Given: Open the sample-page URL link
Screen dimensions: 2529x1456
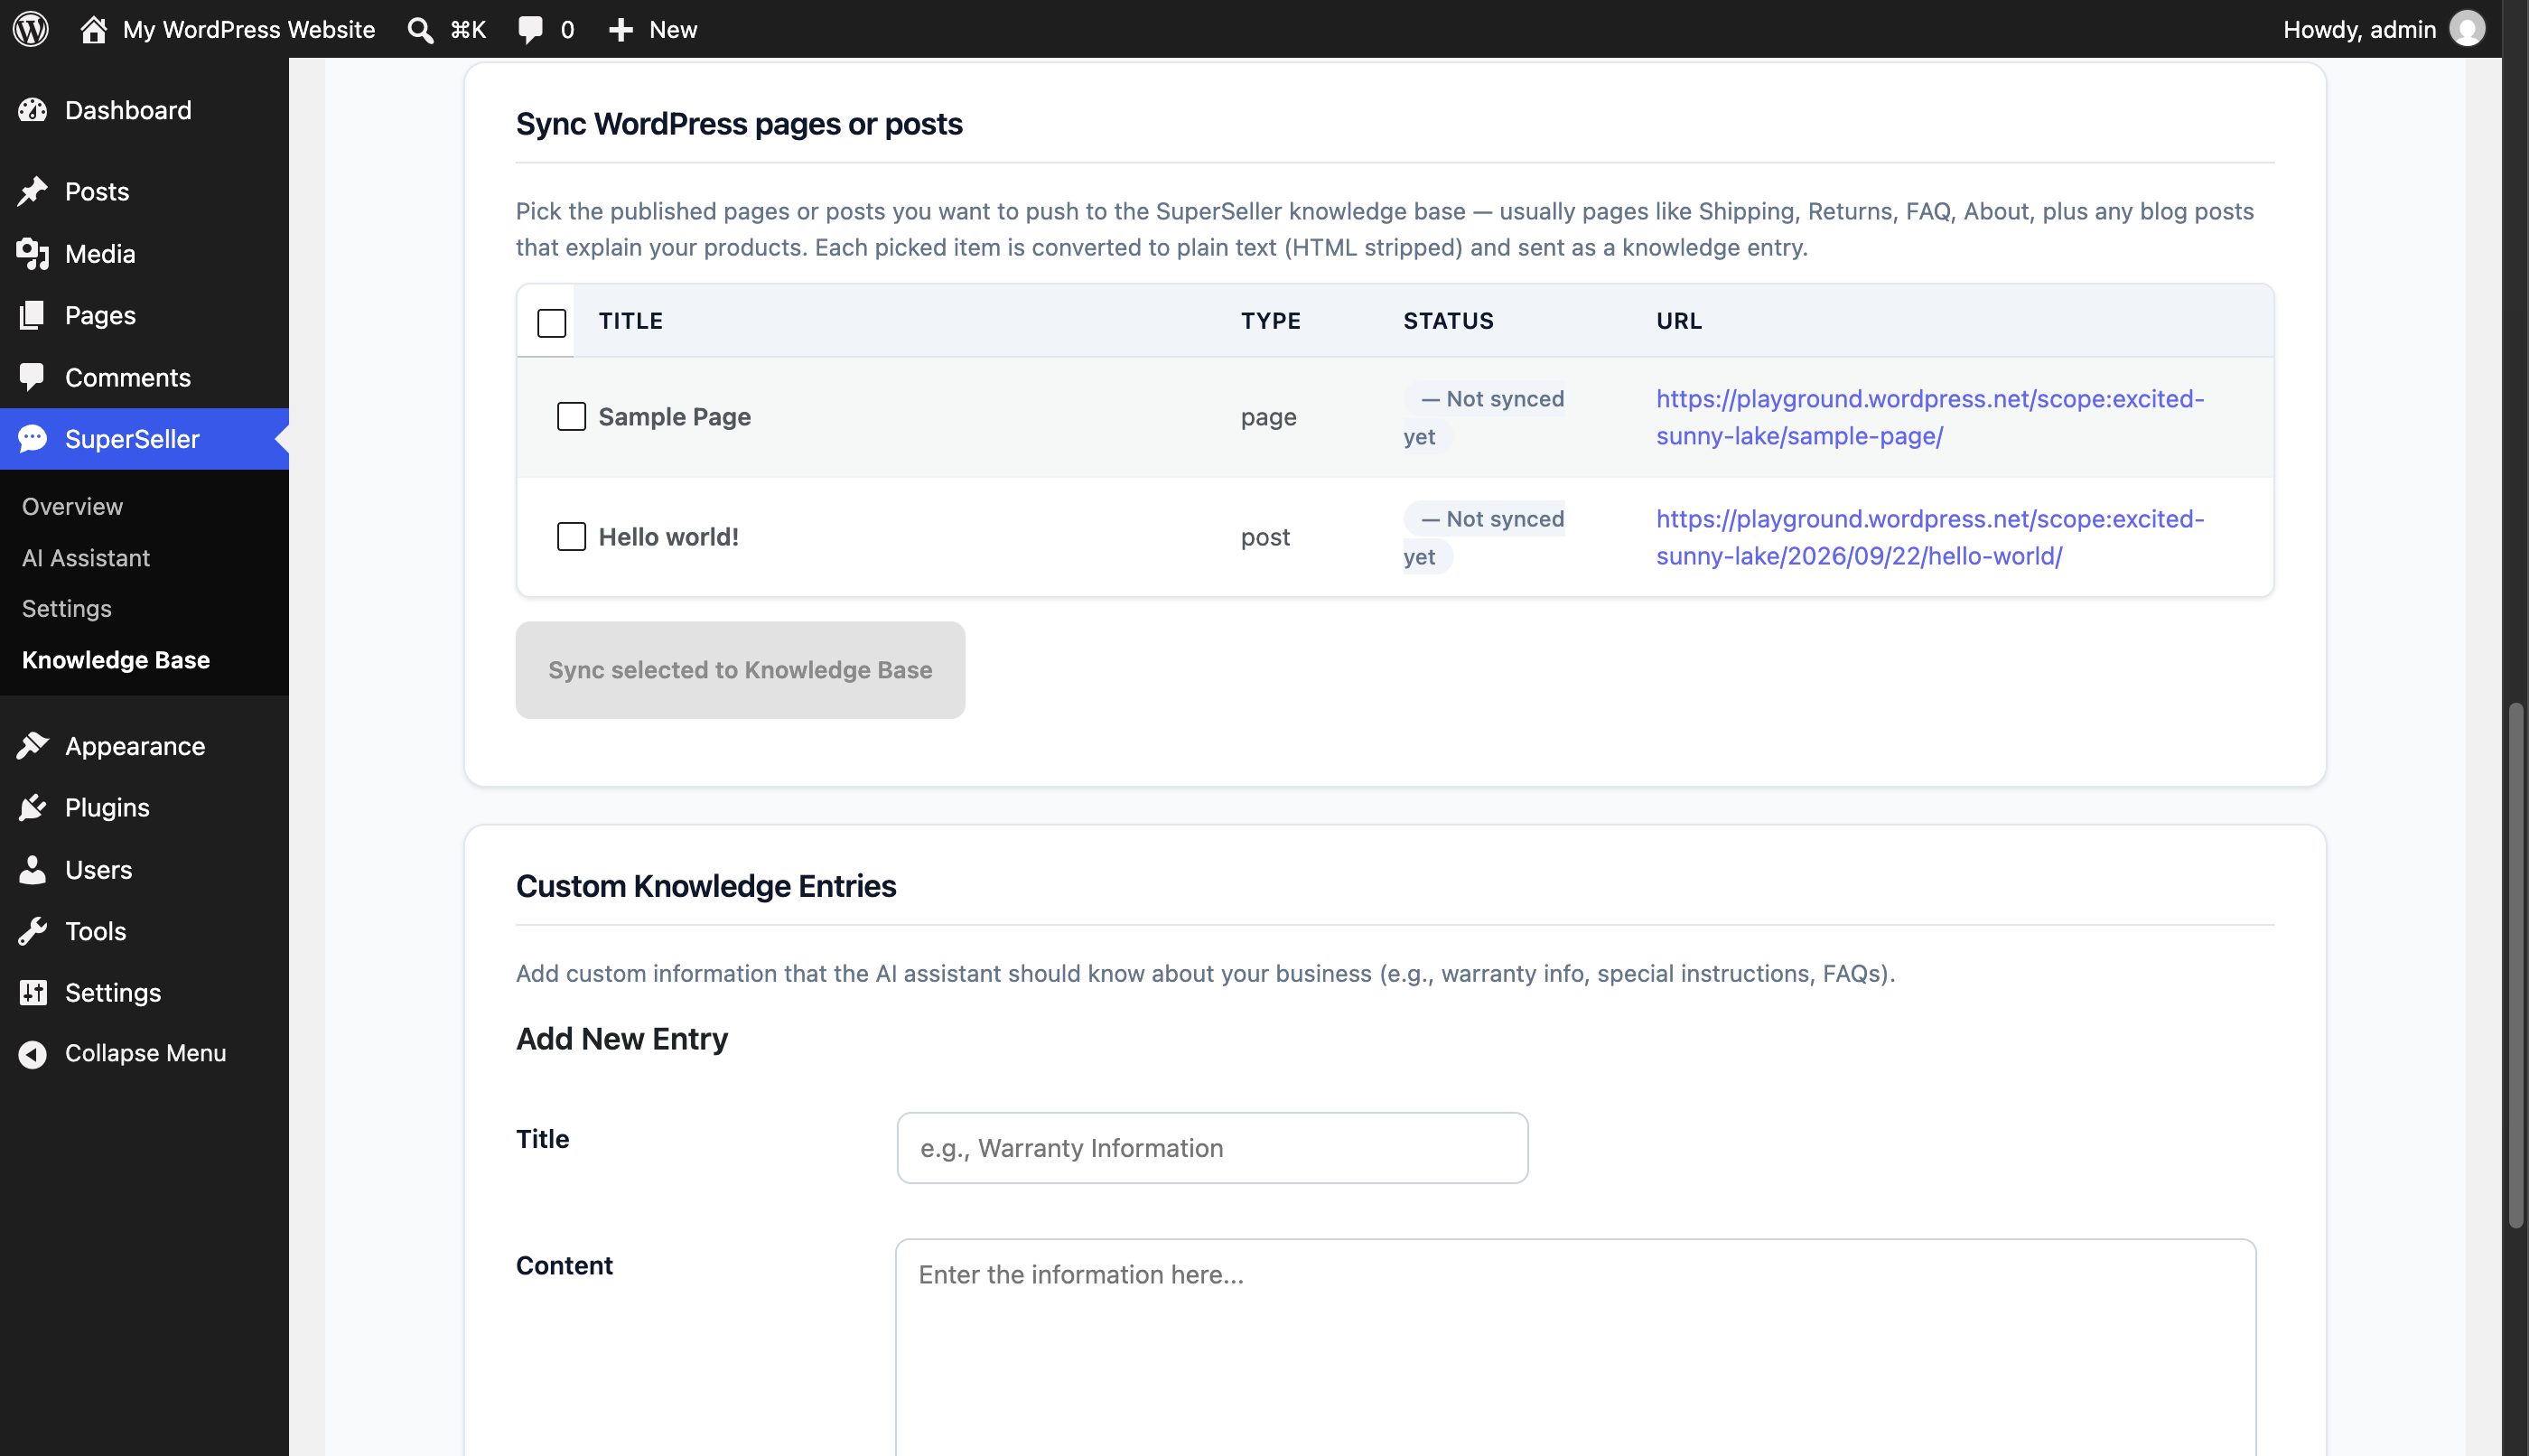Looking at the screenshot, I should (x=1930, y=417).
